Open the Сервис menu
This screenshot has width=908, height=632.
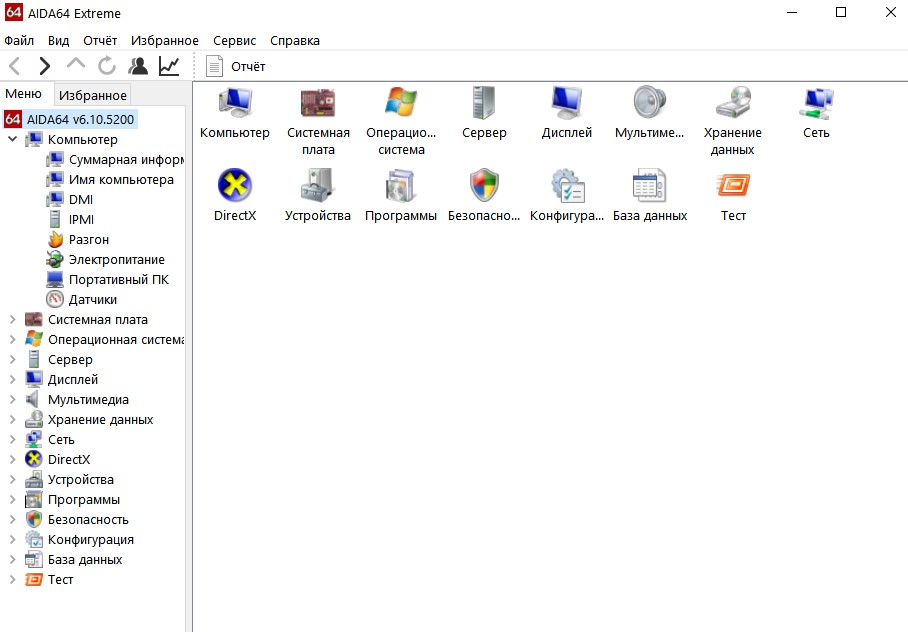[x=234, y=40]
